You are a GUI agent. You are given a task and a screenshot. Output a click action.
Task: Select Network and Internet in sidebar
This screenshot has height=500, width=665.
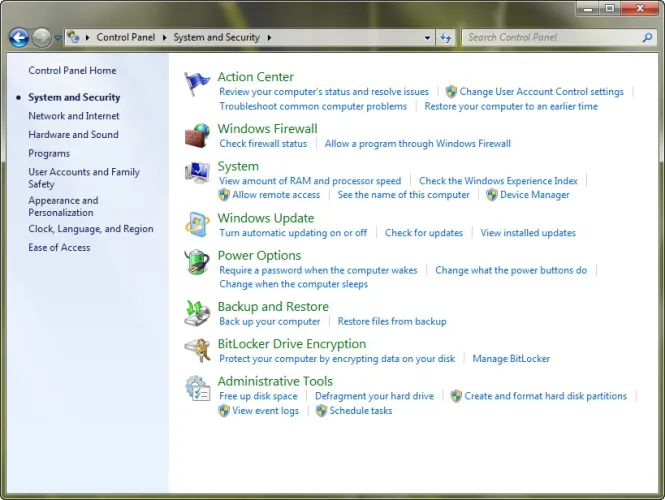(74, 116)
